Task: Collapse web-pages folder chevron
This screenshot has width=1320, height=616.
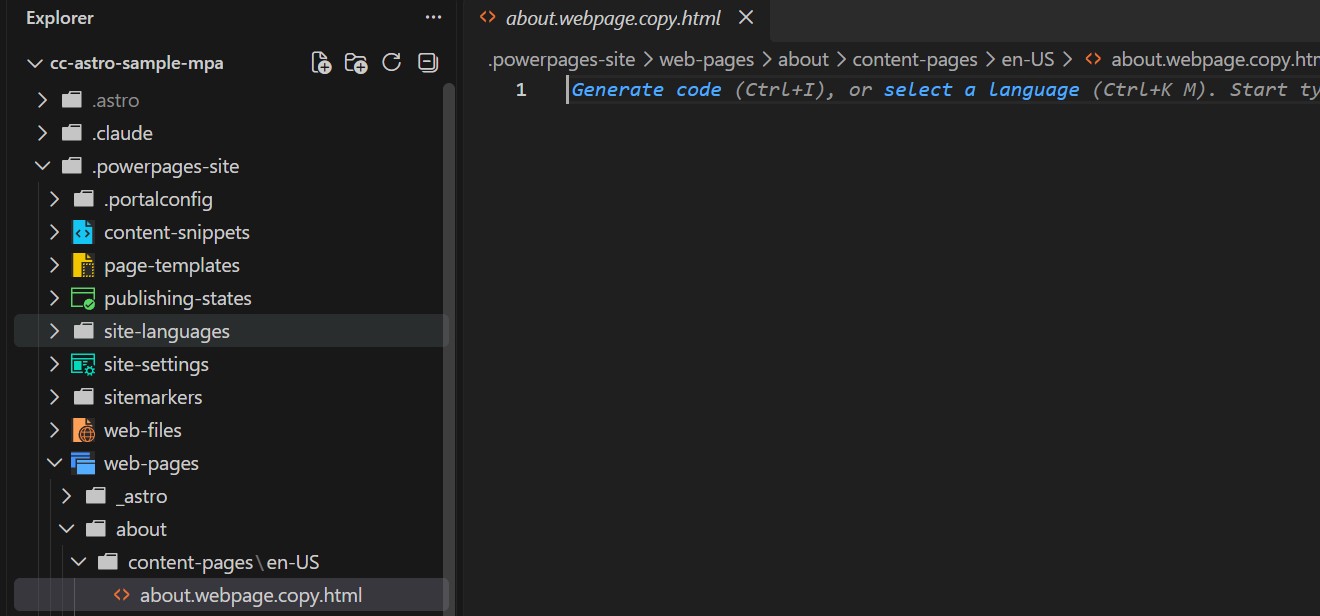Action: 54,463
